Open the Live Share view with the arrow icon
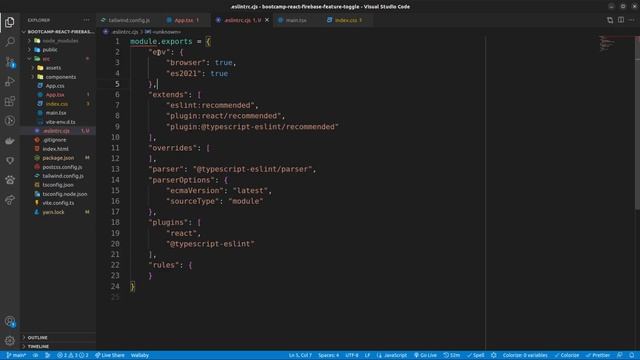This screenshot has width=640, height=360. click(x=10, y=200)
